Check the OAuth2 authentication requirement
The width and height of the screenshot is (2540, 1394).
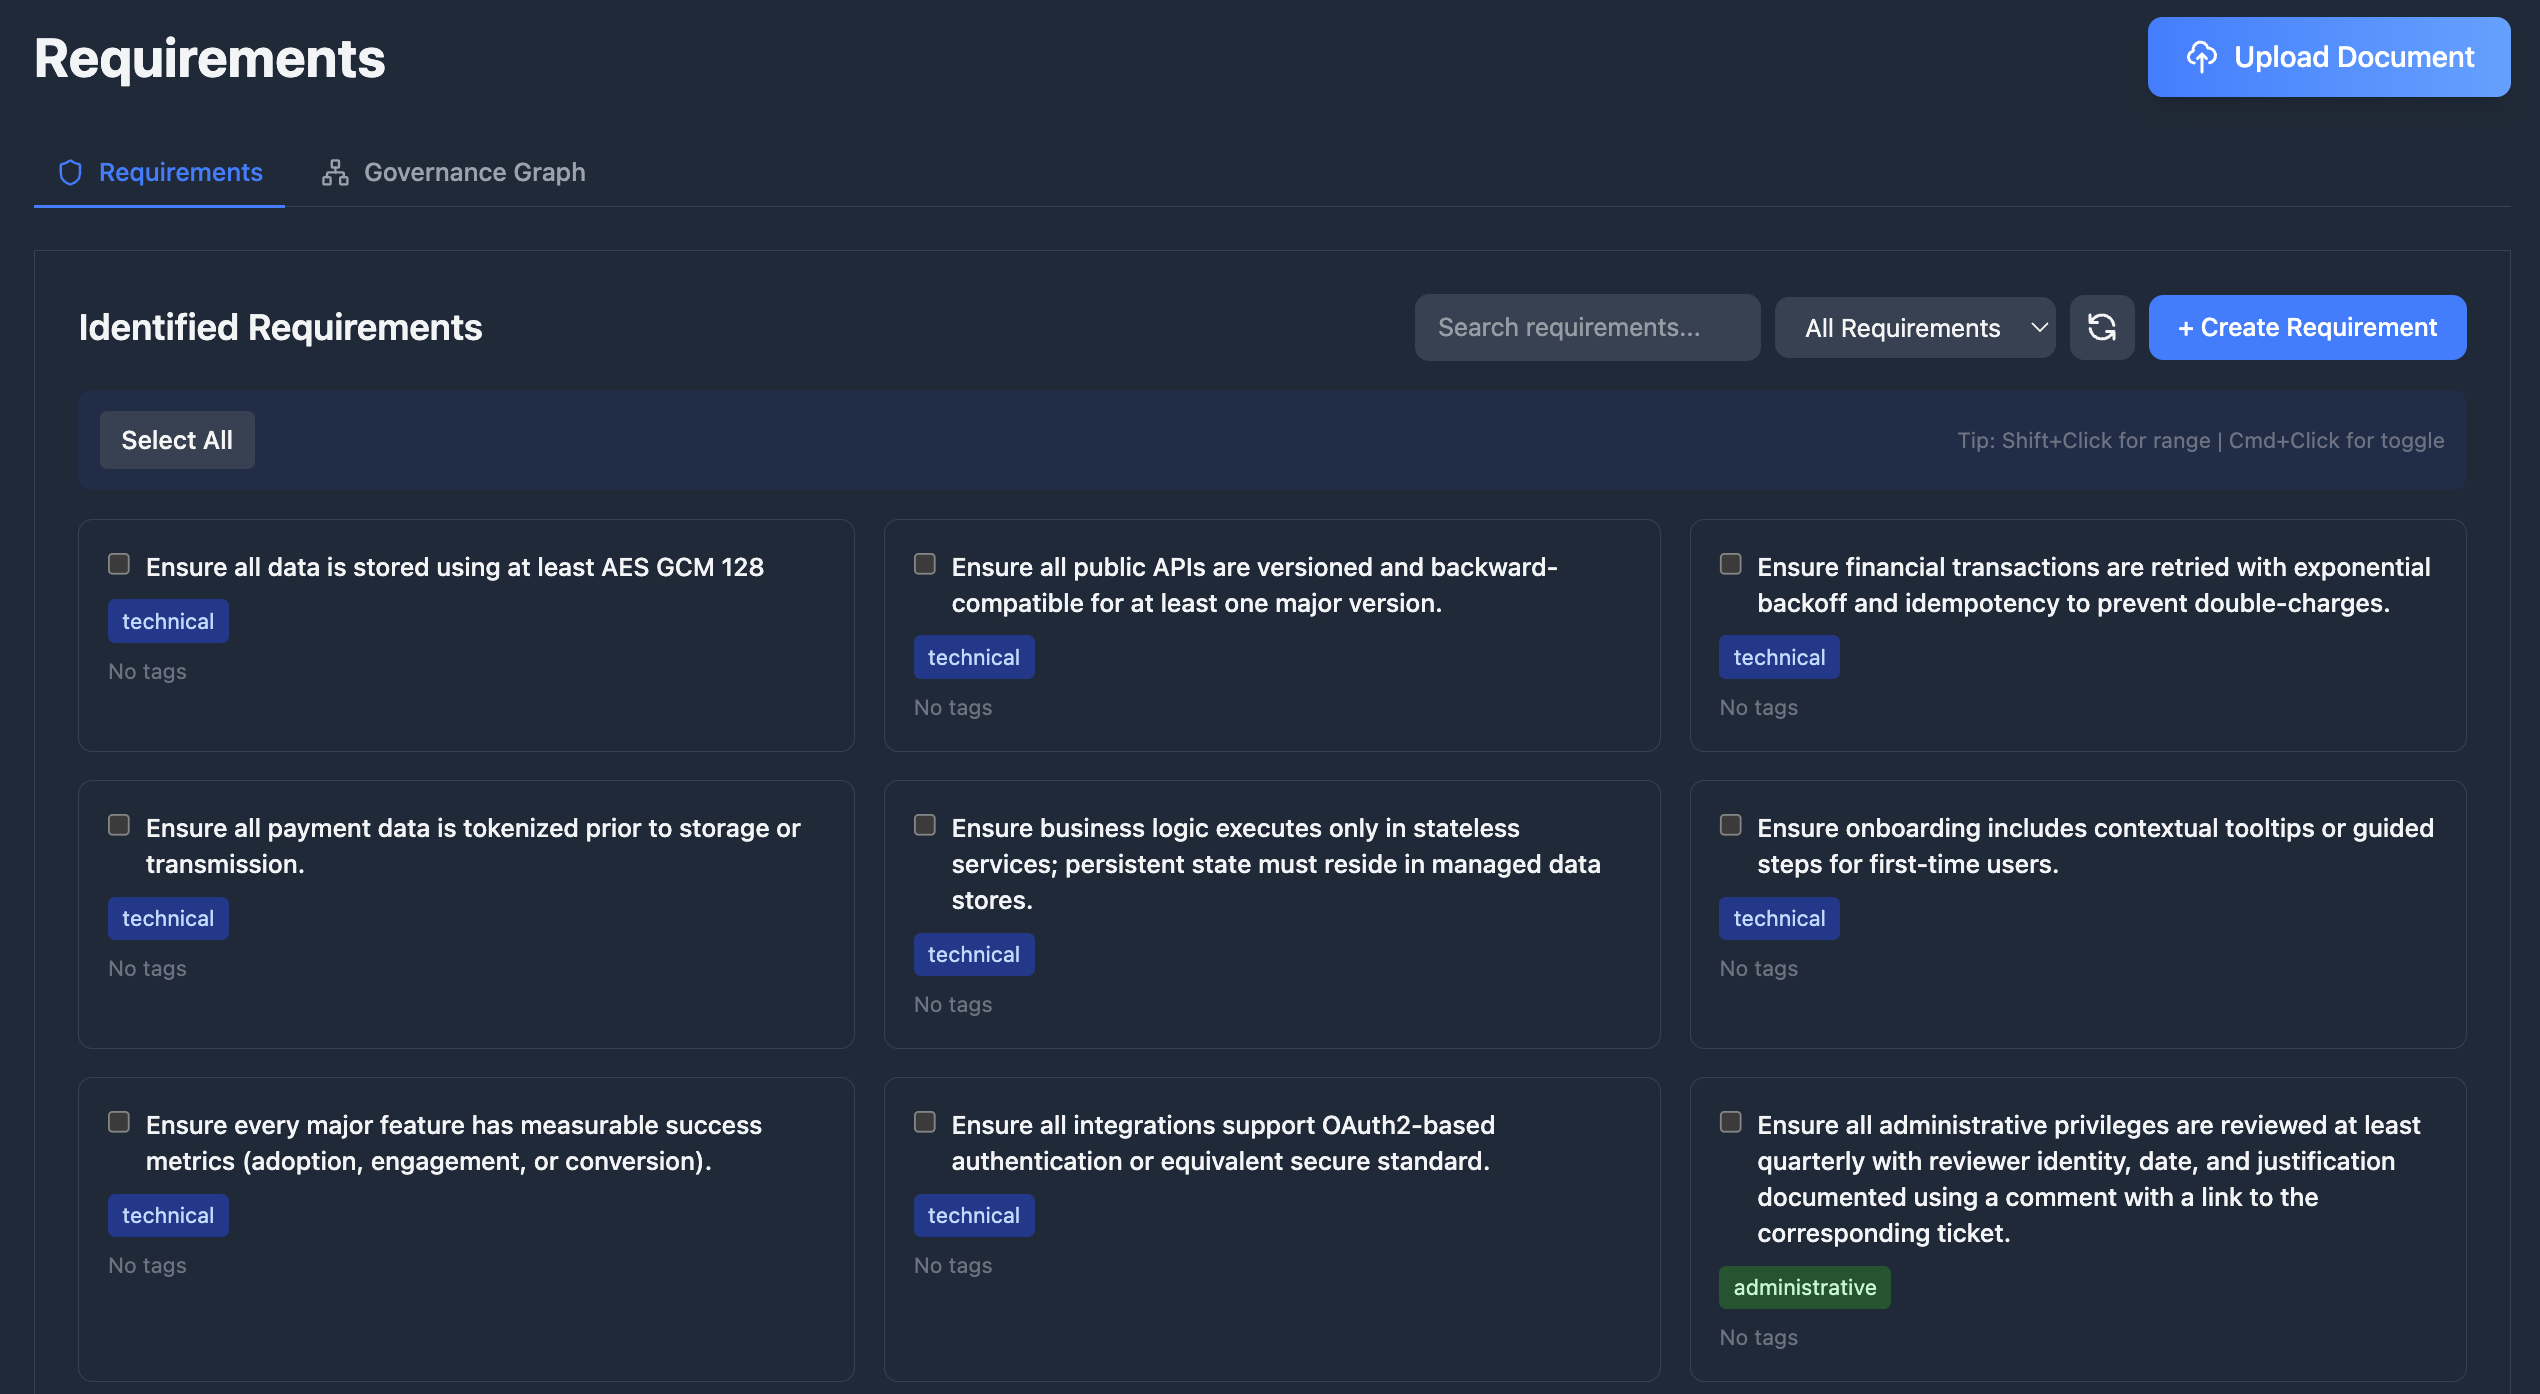[923, 1121]
